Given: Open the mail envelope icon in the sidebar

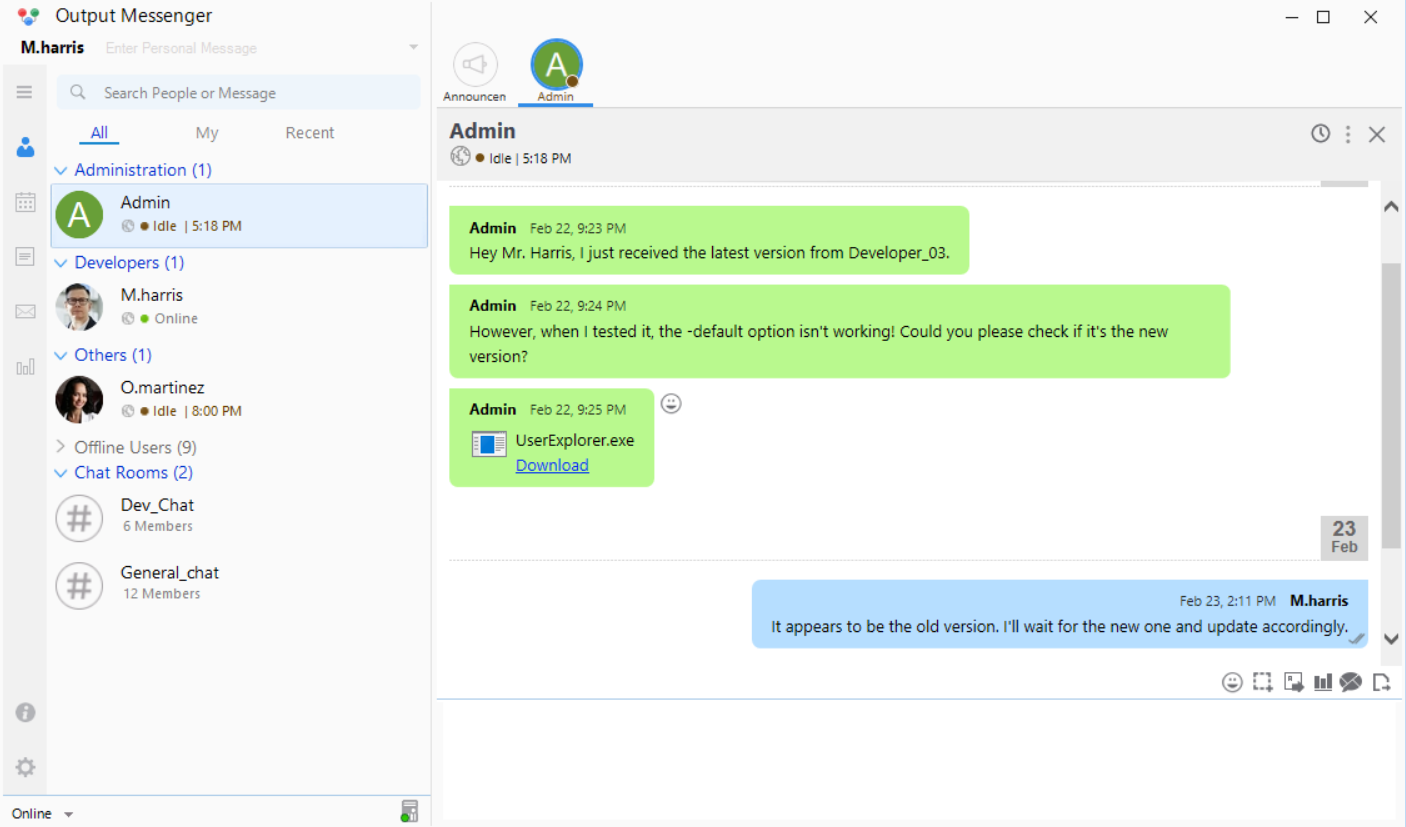Looking at the screenshot, I should (25, 312).
